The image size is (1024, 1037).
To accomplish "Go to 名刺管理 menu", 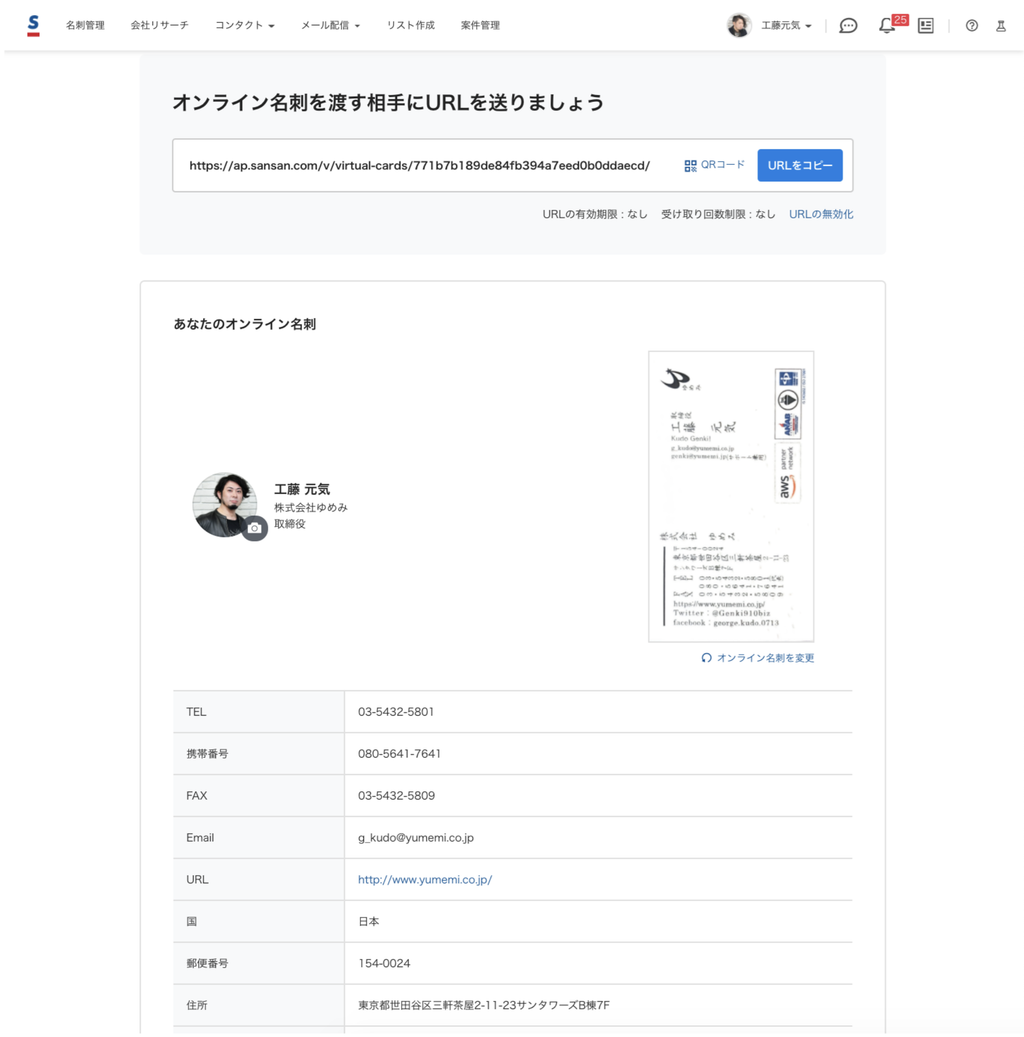I will pos(85,25).
